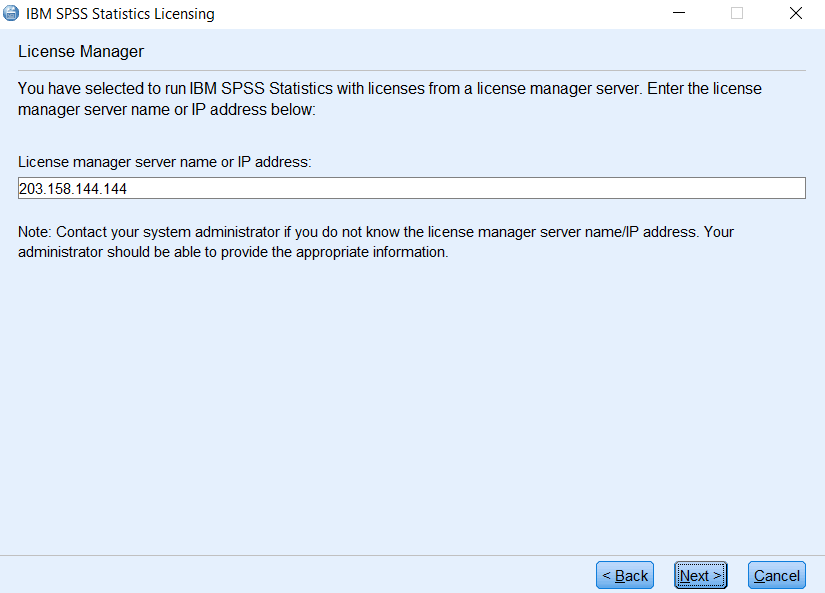This screenshot has width=825, height=593.
Task: Click the server name or IP address label
Action: tap(165, 162)
